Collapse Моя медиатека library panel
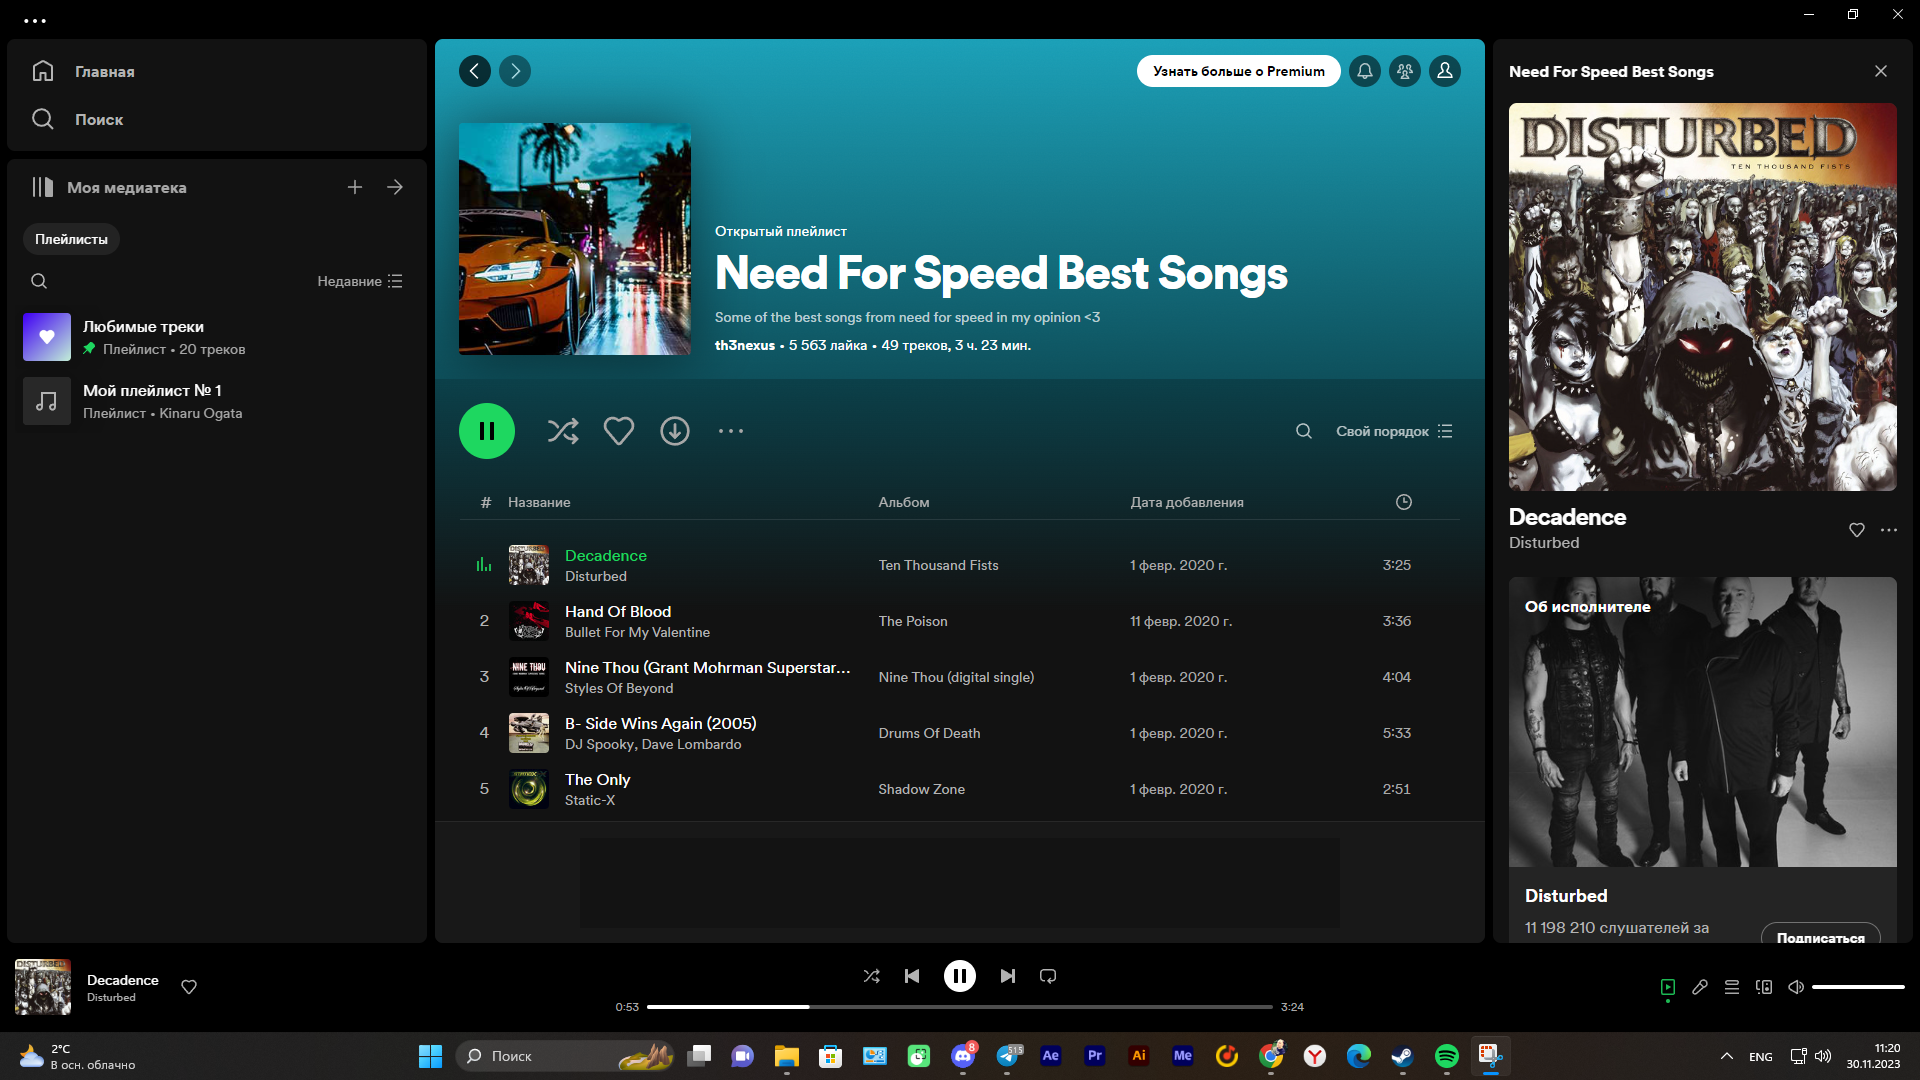 109,187
